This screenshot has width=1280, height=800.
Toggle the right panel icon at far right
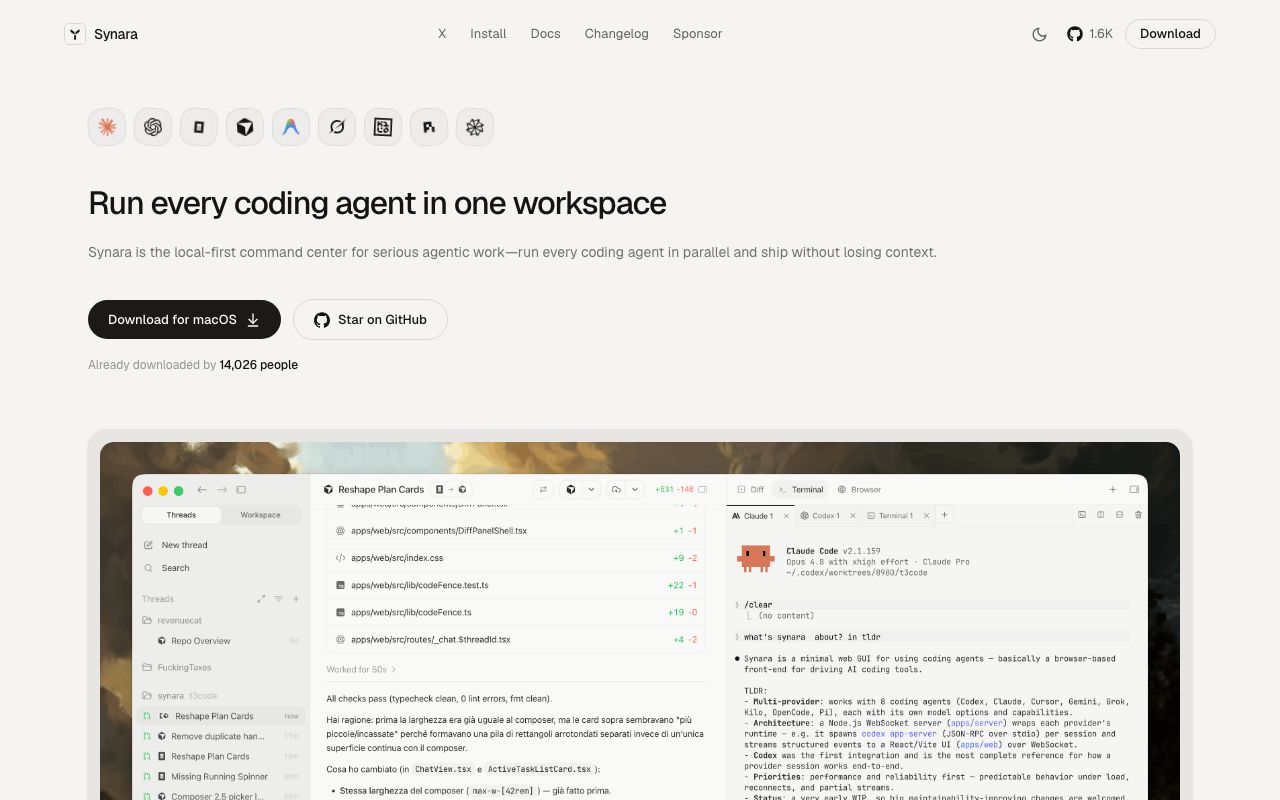point(1134,489)
